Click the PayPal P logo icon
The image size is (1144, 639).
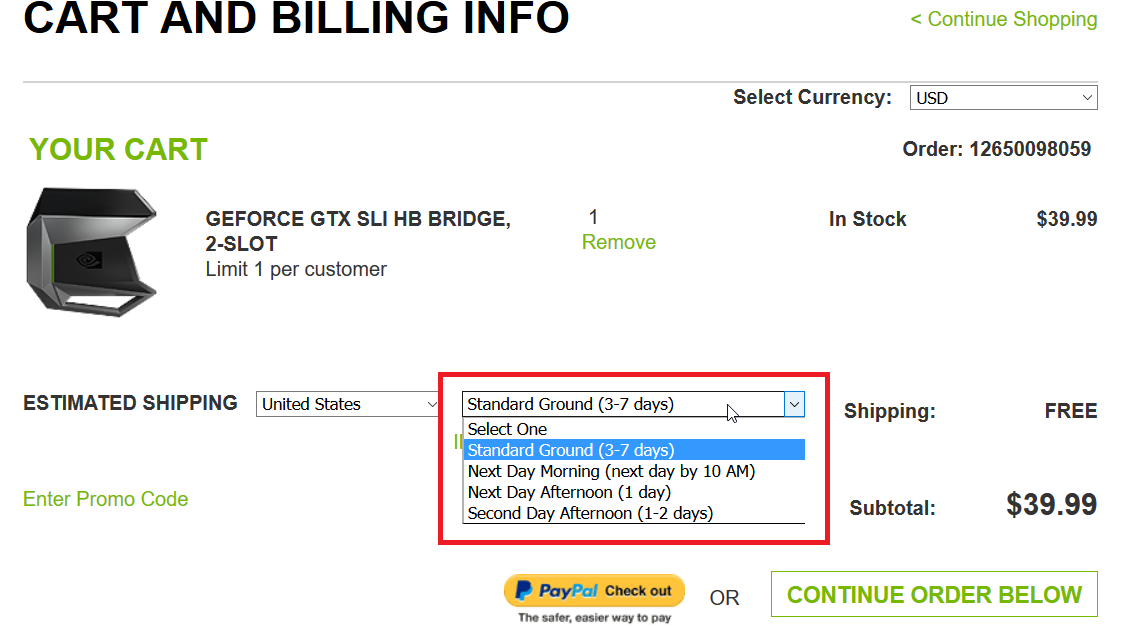click(x=523, y=591)
